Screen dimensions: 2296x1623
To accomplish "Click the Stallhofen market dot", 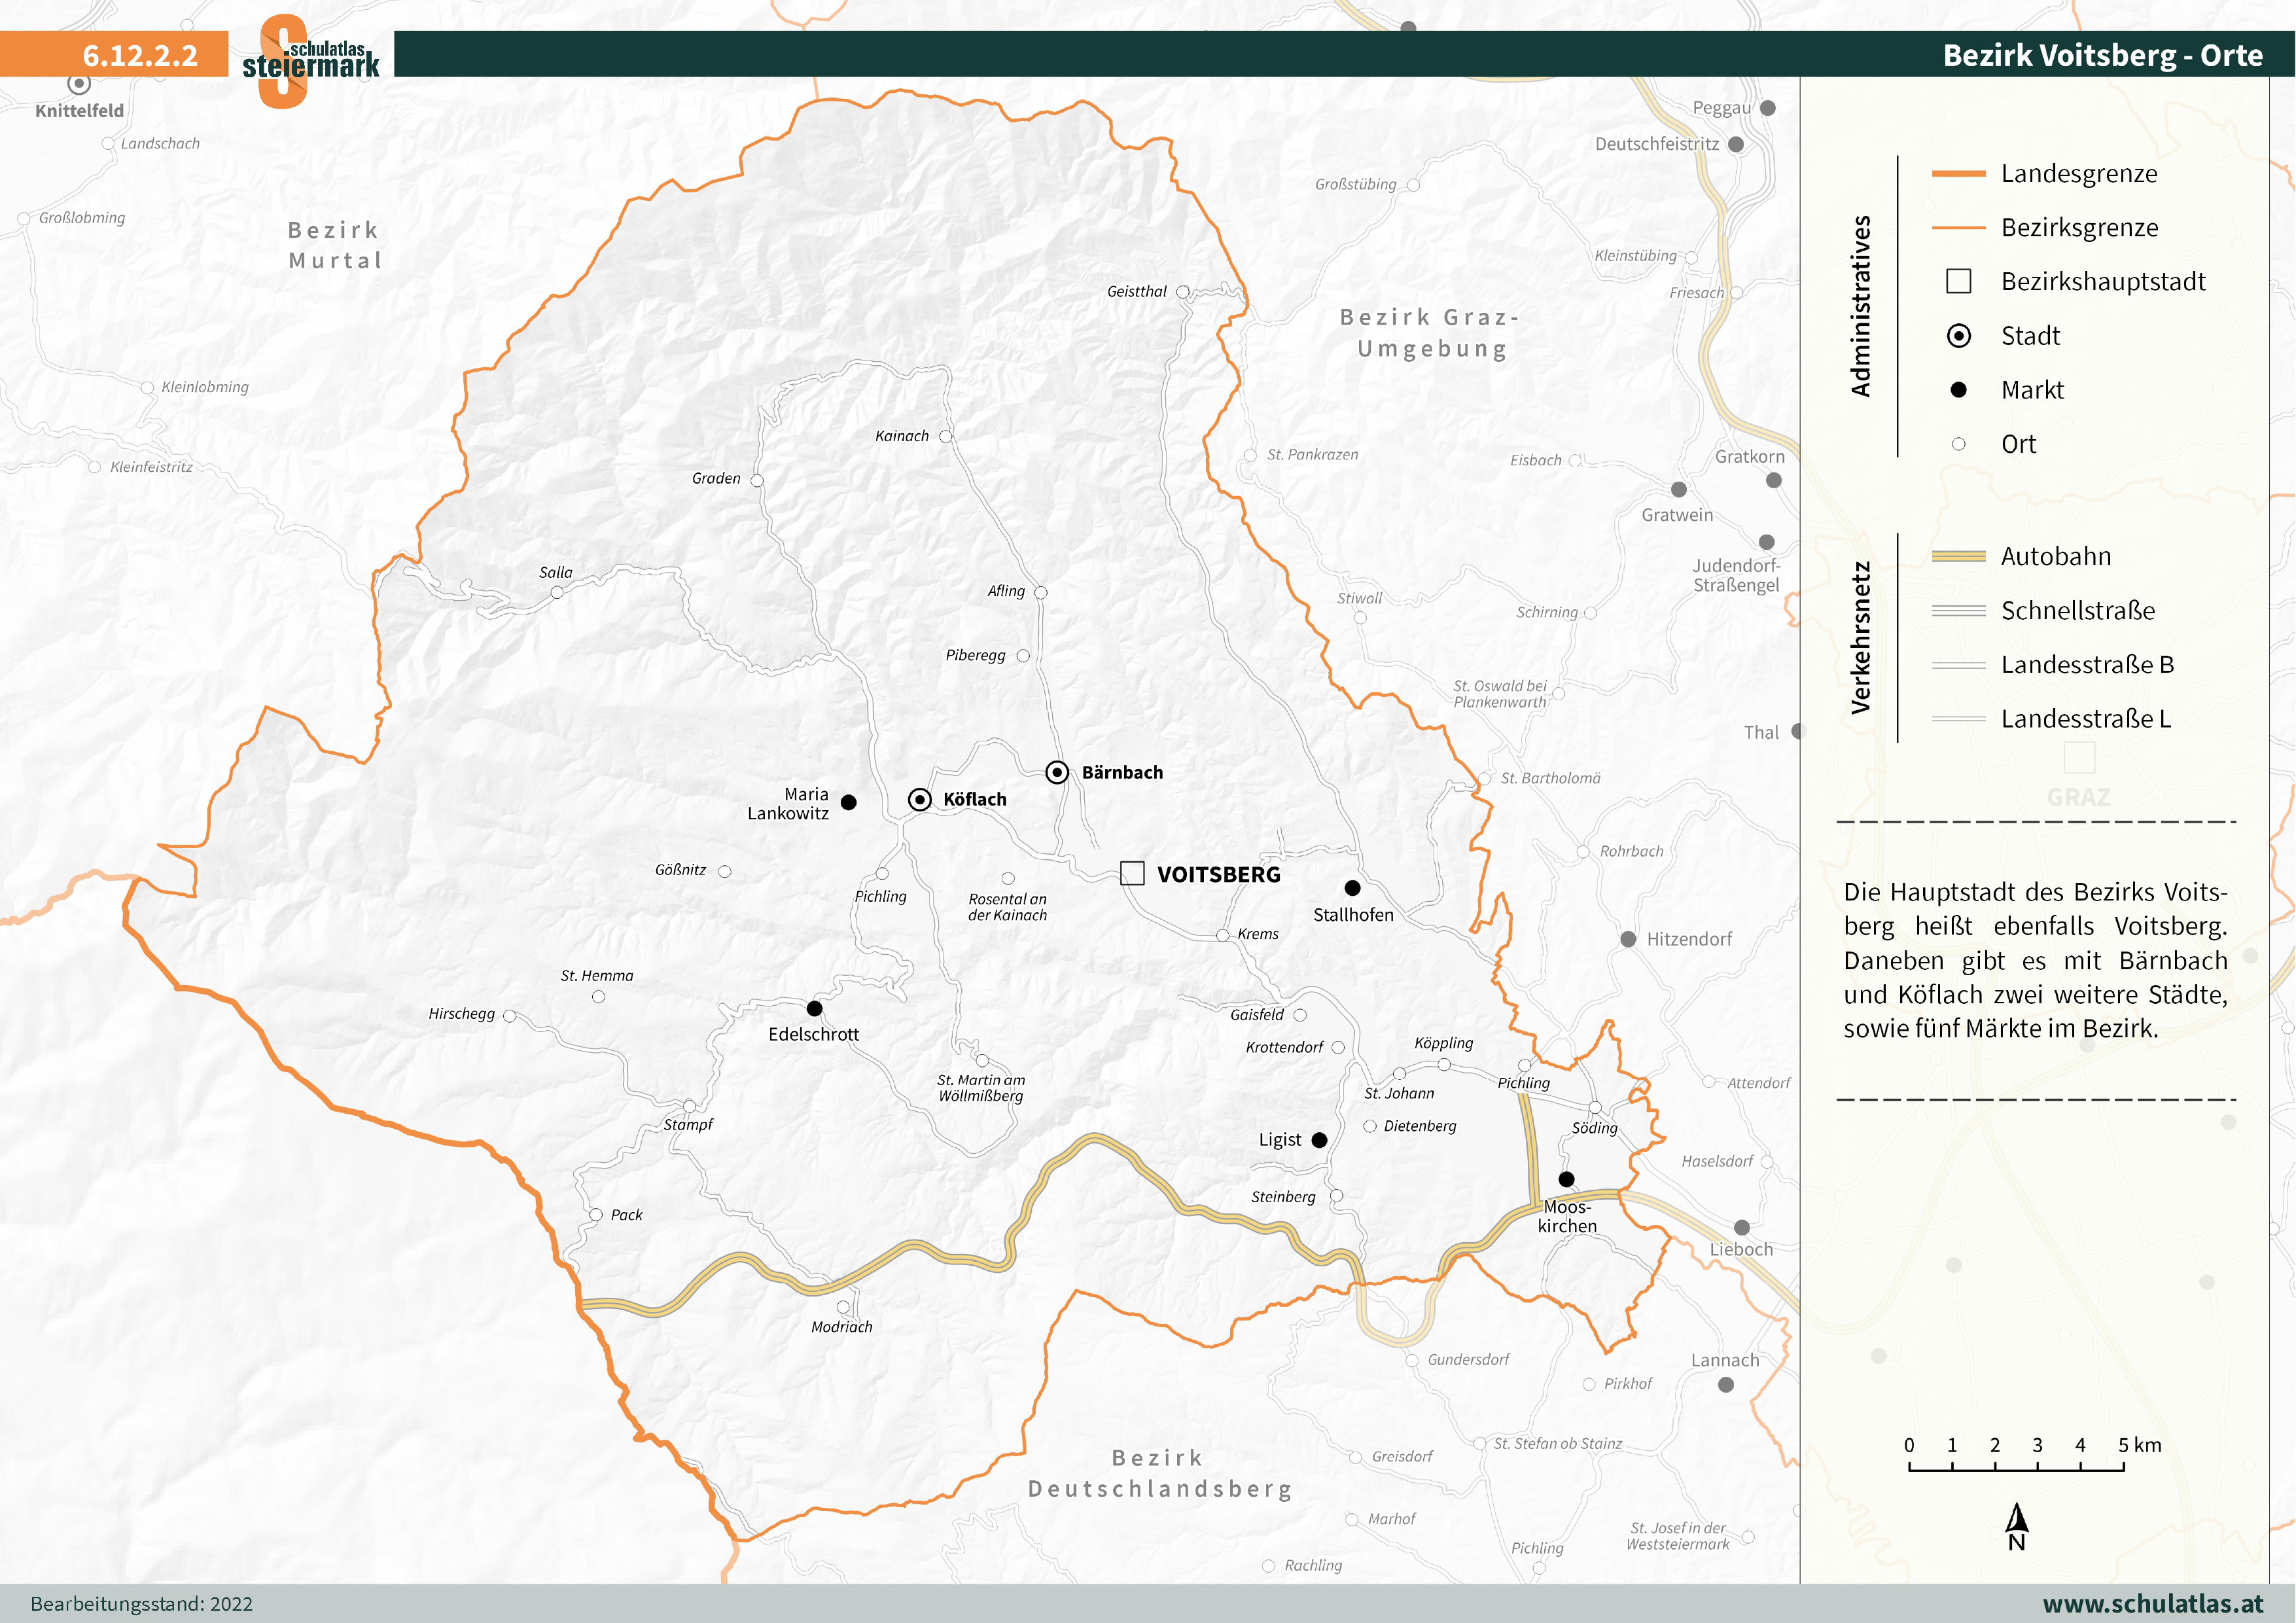I will pos(1352,887).
